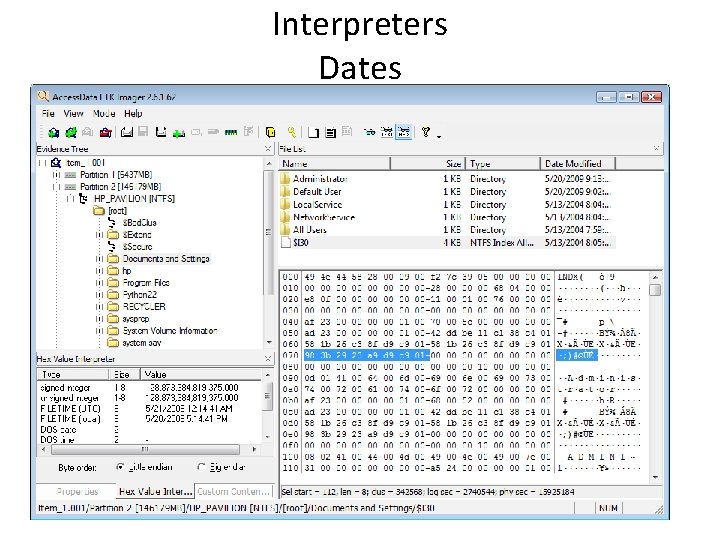Close the Hex Value Interpreter pane
Screen dimensions: 720x540
[x=268, y=359]
